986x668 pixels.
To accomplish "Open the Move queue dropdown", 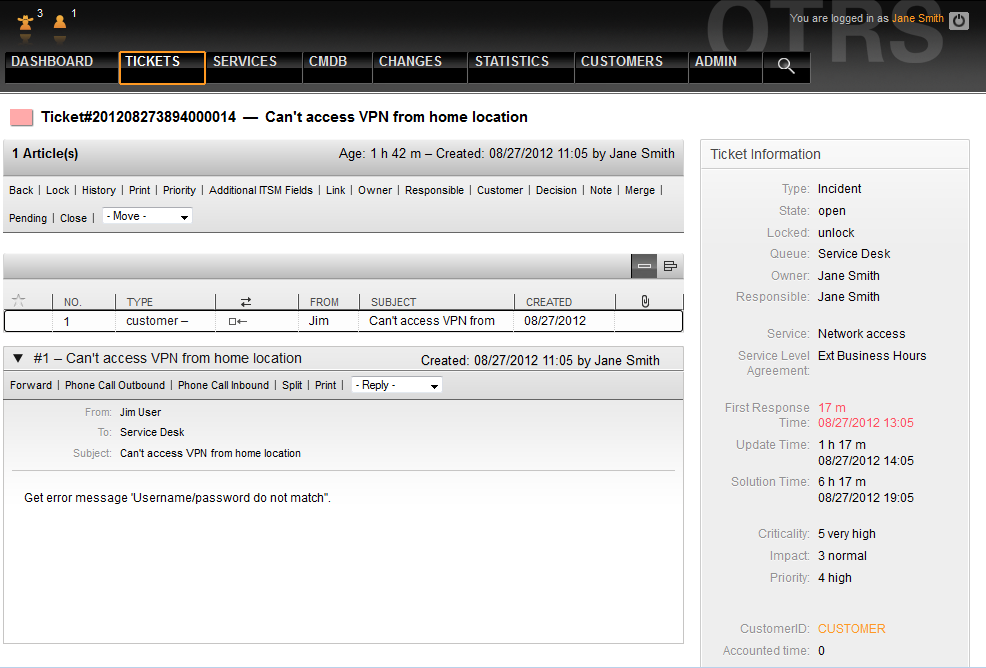I will click(147, 216).
